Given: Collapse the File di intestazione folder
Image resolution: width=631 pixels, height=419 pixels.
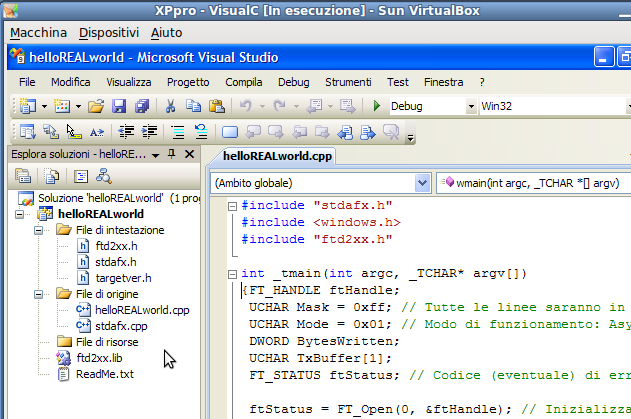Looking at the screenshot, I should coord(39,230).
